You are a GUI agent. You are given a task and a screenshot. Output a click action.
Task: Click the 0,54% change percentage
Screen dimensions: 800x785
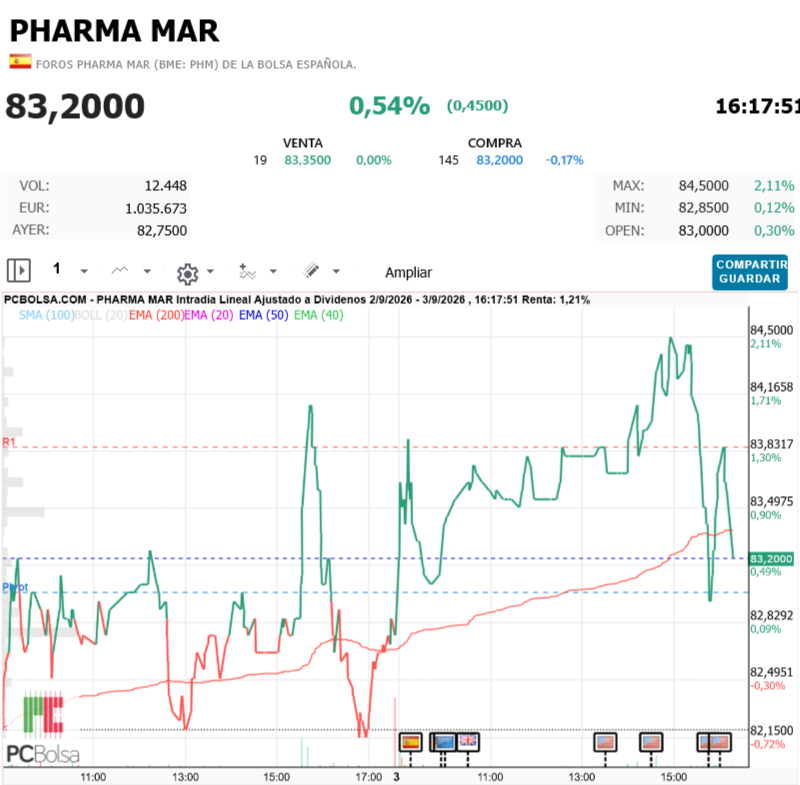(389, 106)
